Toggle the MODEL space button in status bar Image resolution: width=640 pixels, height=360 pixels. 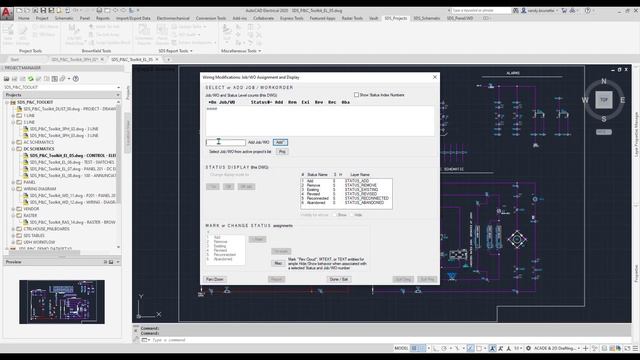401,348
